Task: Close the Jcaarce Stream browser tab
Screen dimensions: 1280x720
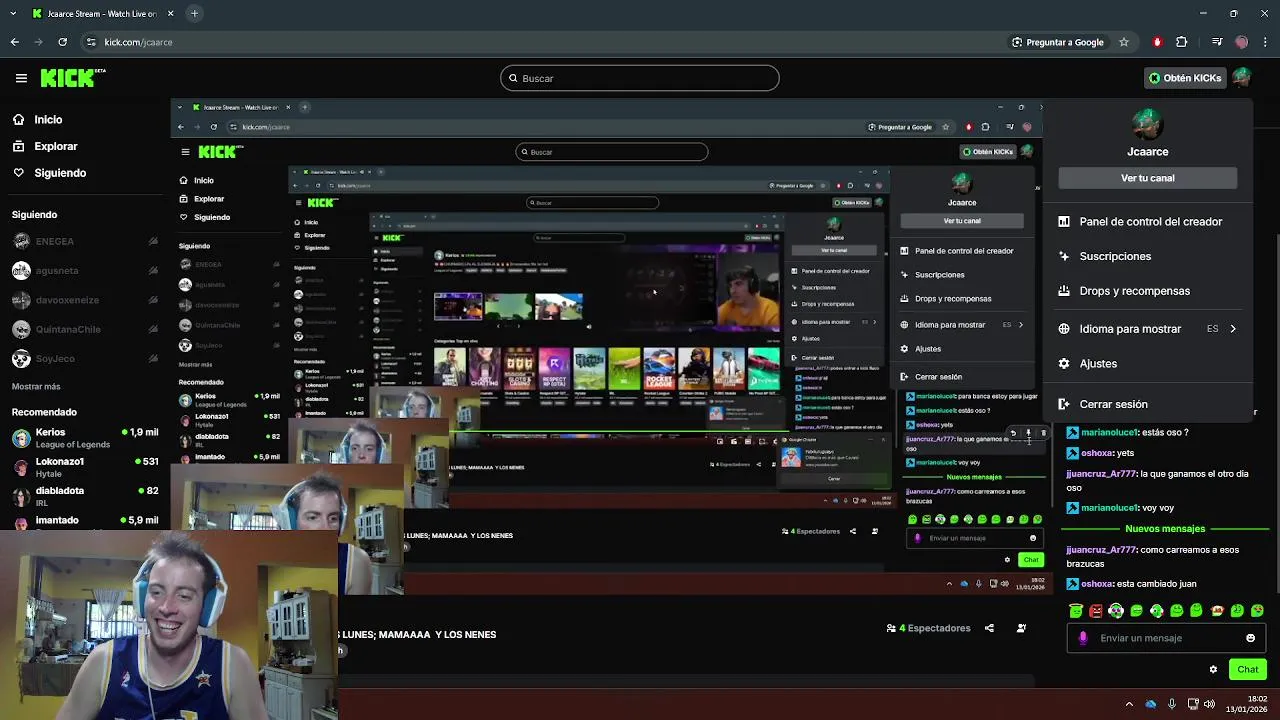Action: click(171, 14)
